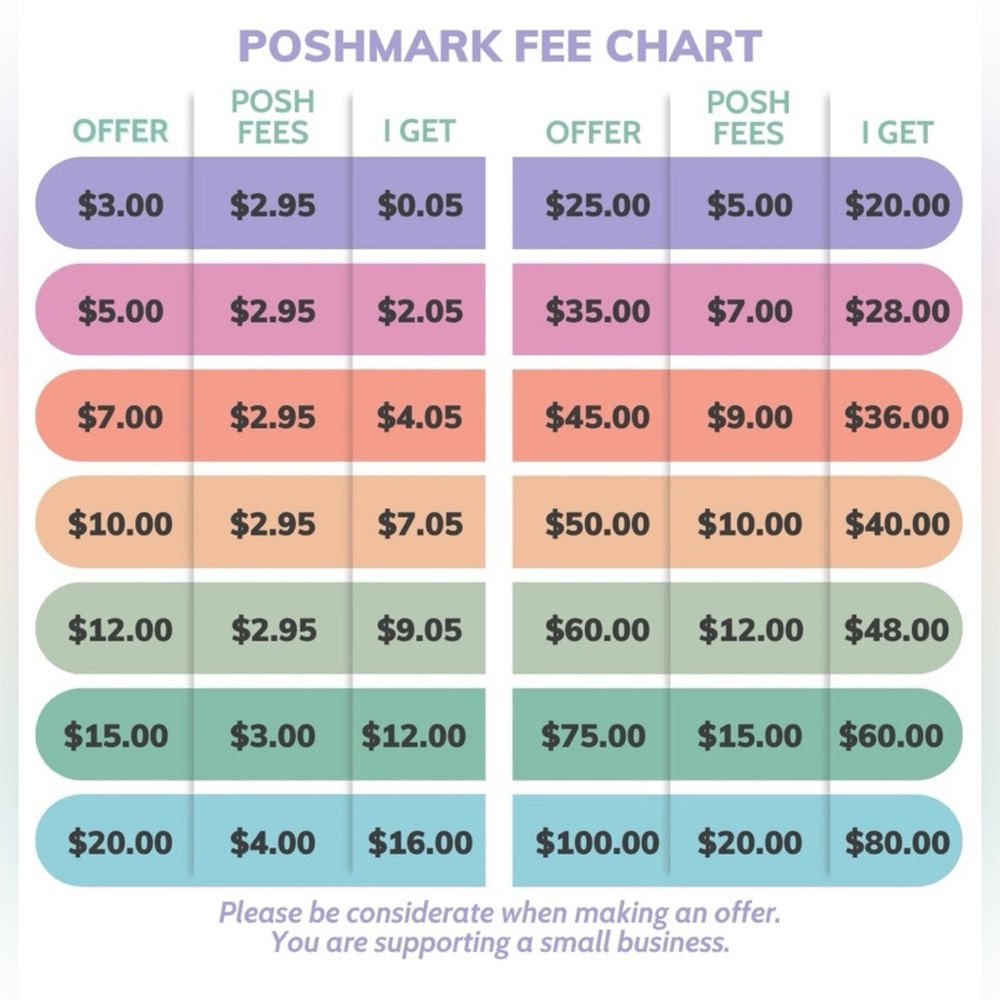1000x1000 pixels.
Task: Click the $2.05 earnings cell
Action: click(x=420, y=311)
